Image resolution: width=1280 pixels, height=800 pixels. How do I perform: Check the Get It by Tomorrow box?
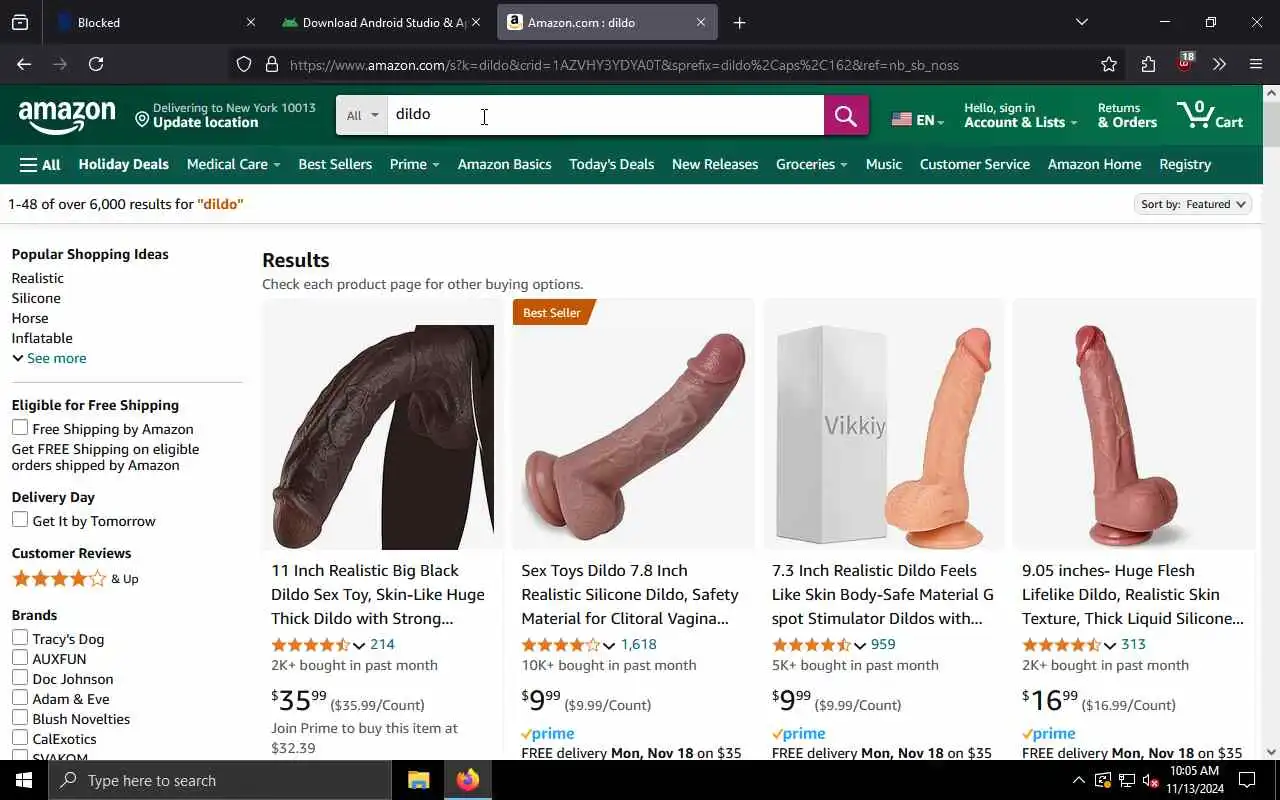20,520
